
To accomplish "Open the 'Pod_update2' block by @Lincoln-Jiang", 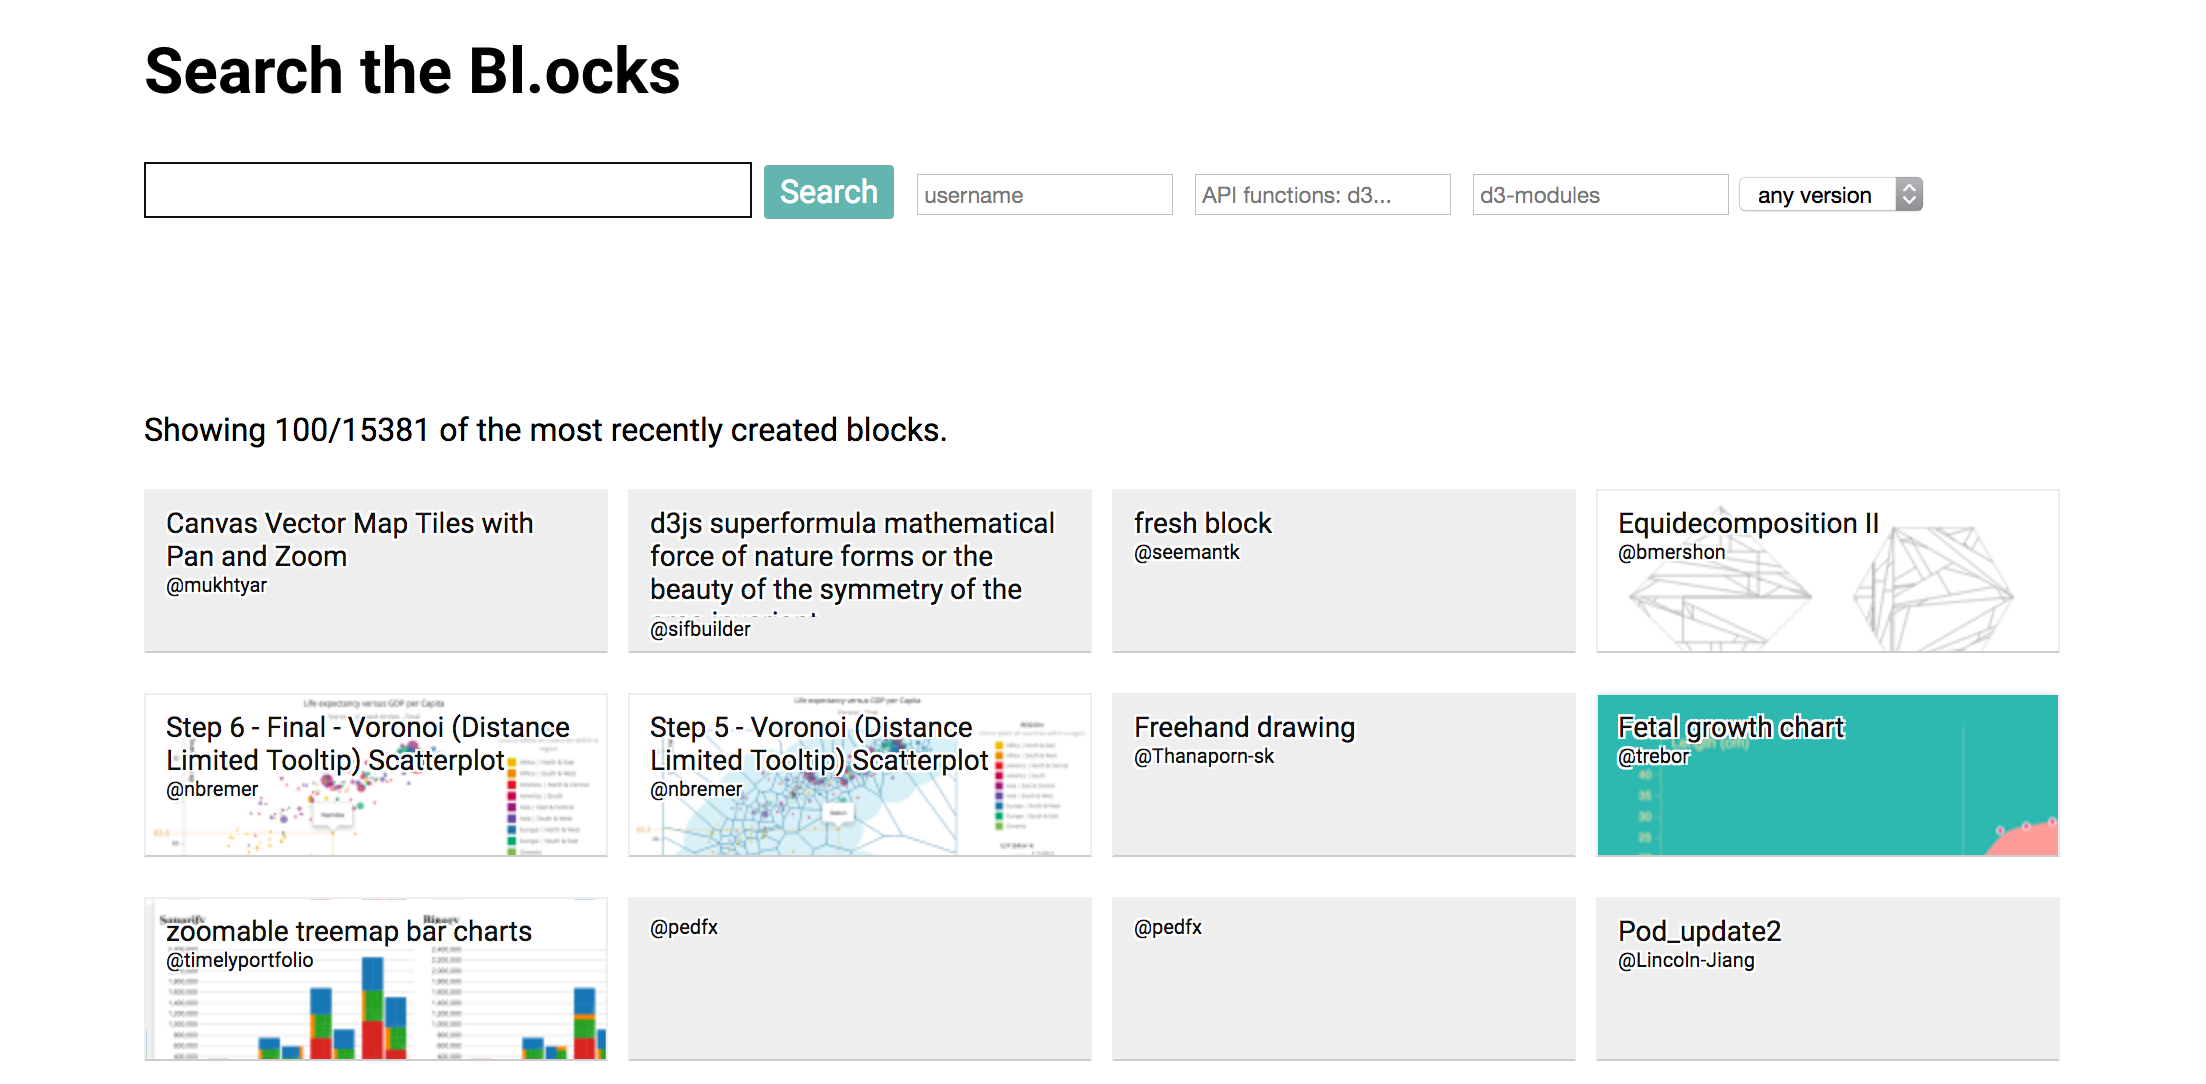I will click(1827, 978).
